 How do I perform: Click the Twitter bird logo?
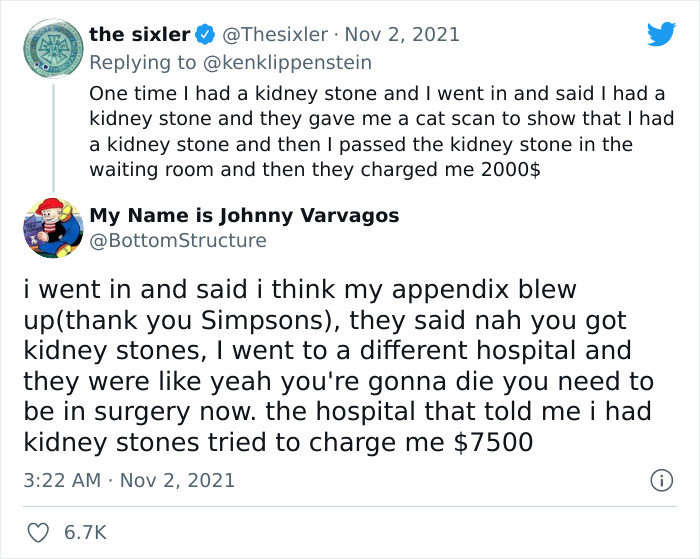[662, 33]
